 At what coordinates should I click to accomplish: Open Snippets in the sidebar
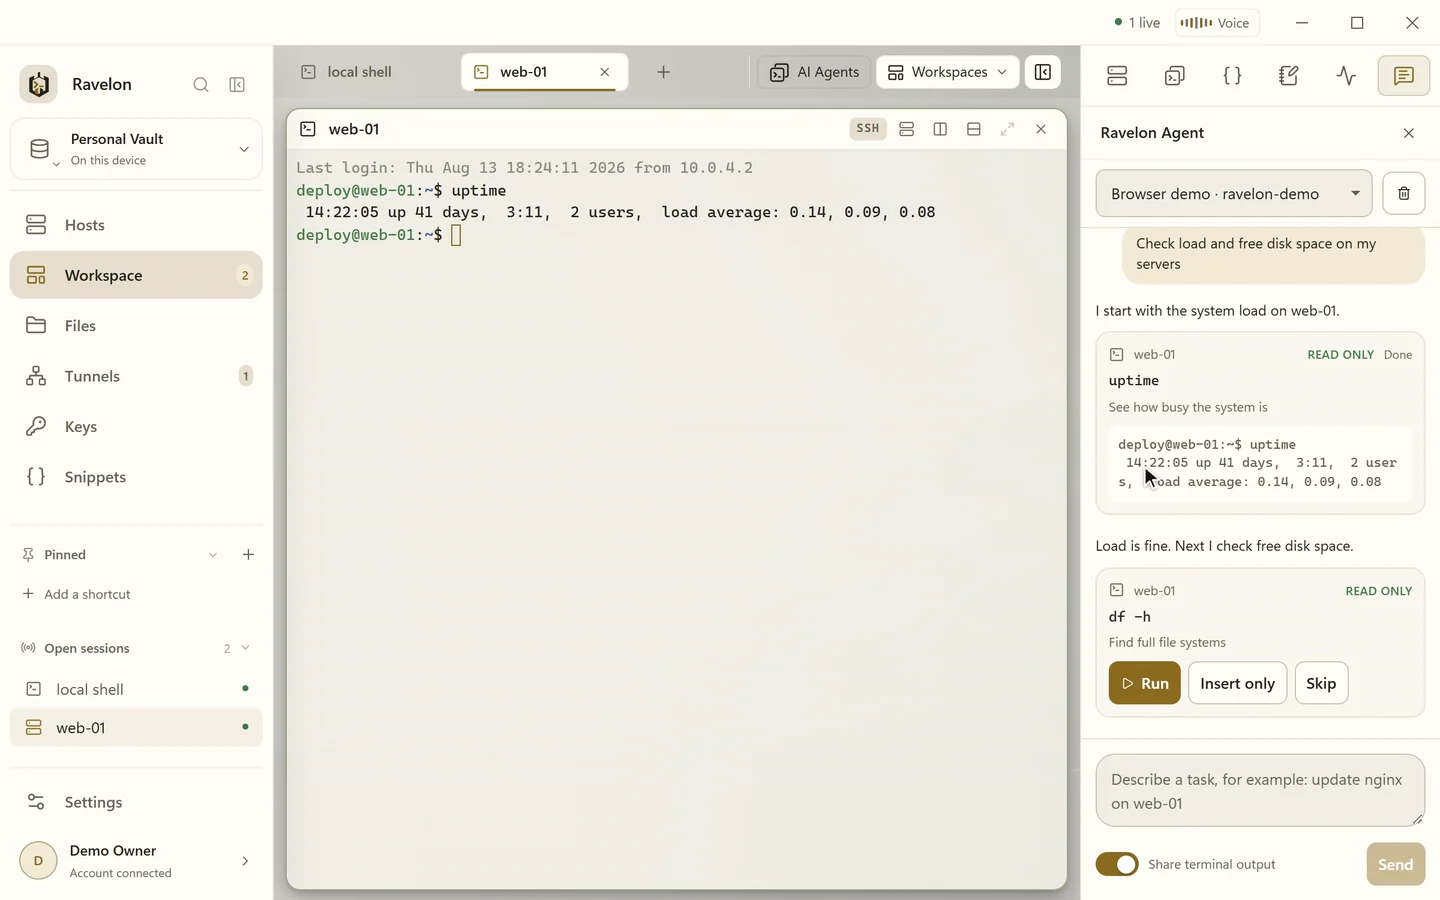pyautogui.click(x=136, y=477)
